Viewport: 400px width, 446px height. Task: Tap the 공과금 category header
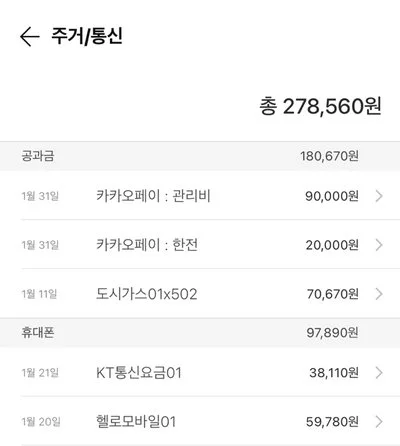point(200,156)
